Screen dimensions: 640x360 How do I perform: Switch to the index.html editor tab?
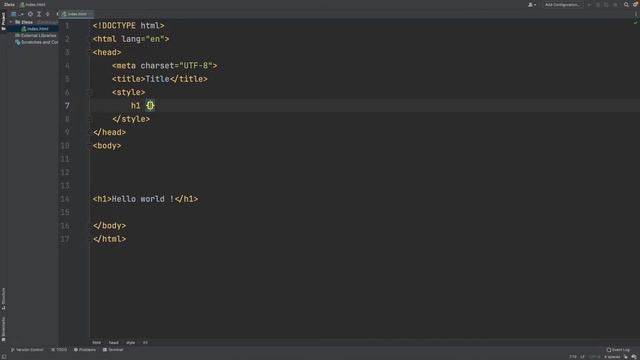pos(76,14)
